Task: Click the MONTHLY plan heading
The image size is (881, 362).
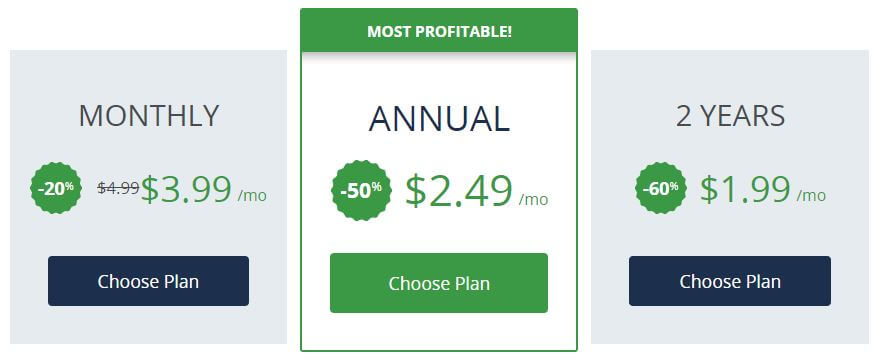Action: click(x=149, y=116)
